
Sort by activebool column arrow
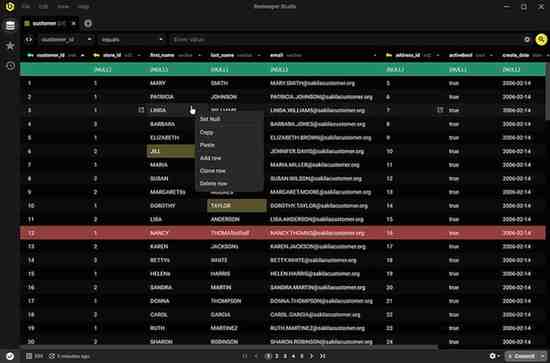(491, 55)
